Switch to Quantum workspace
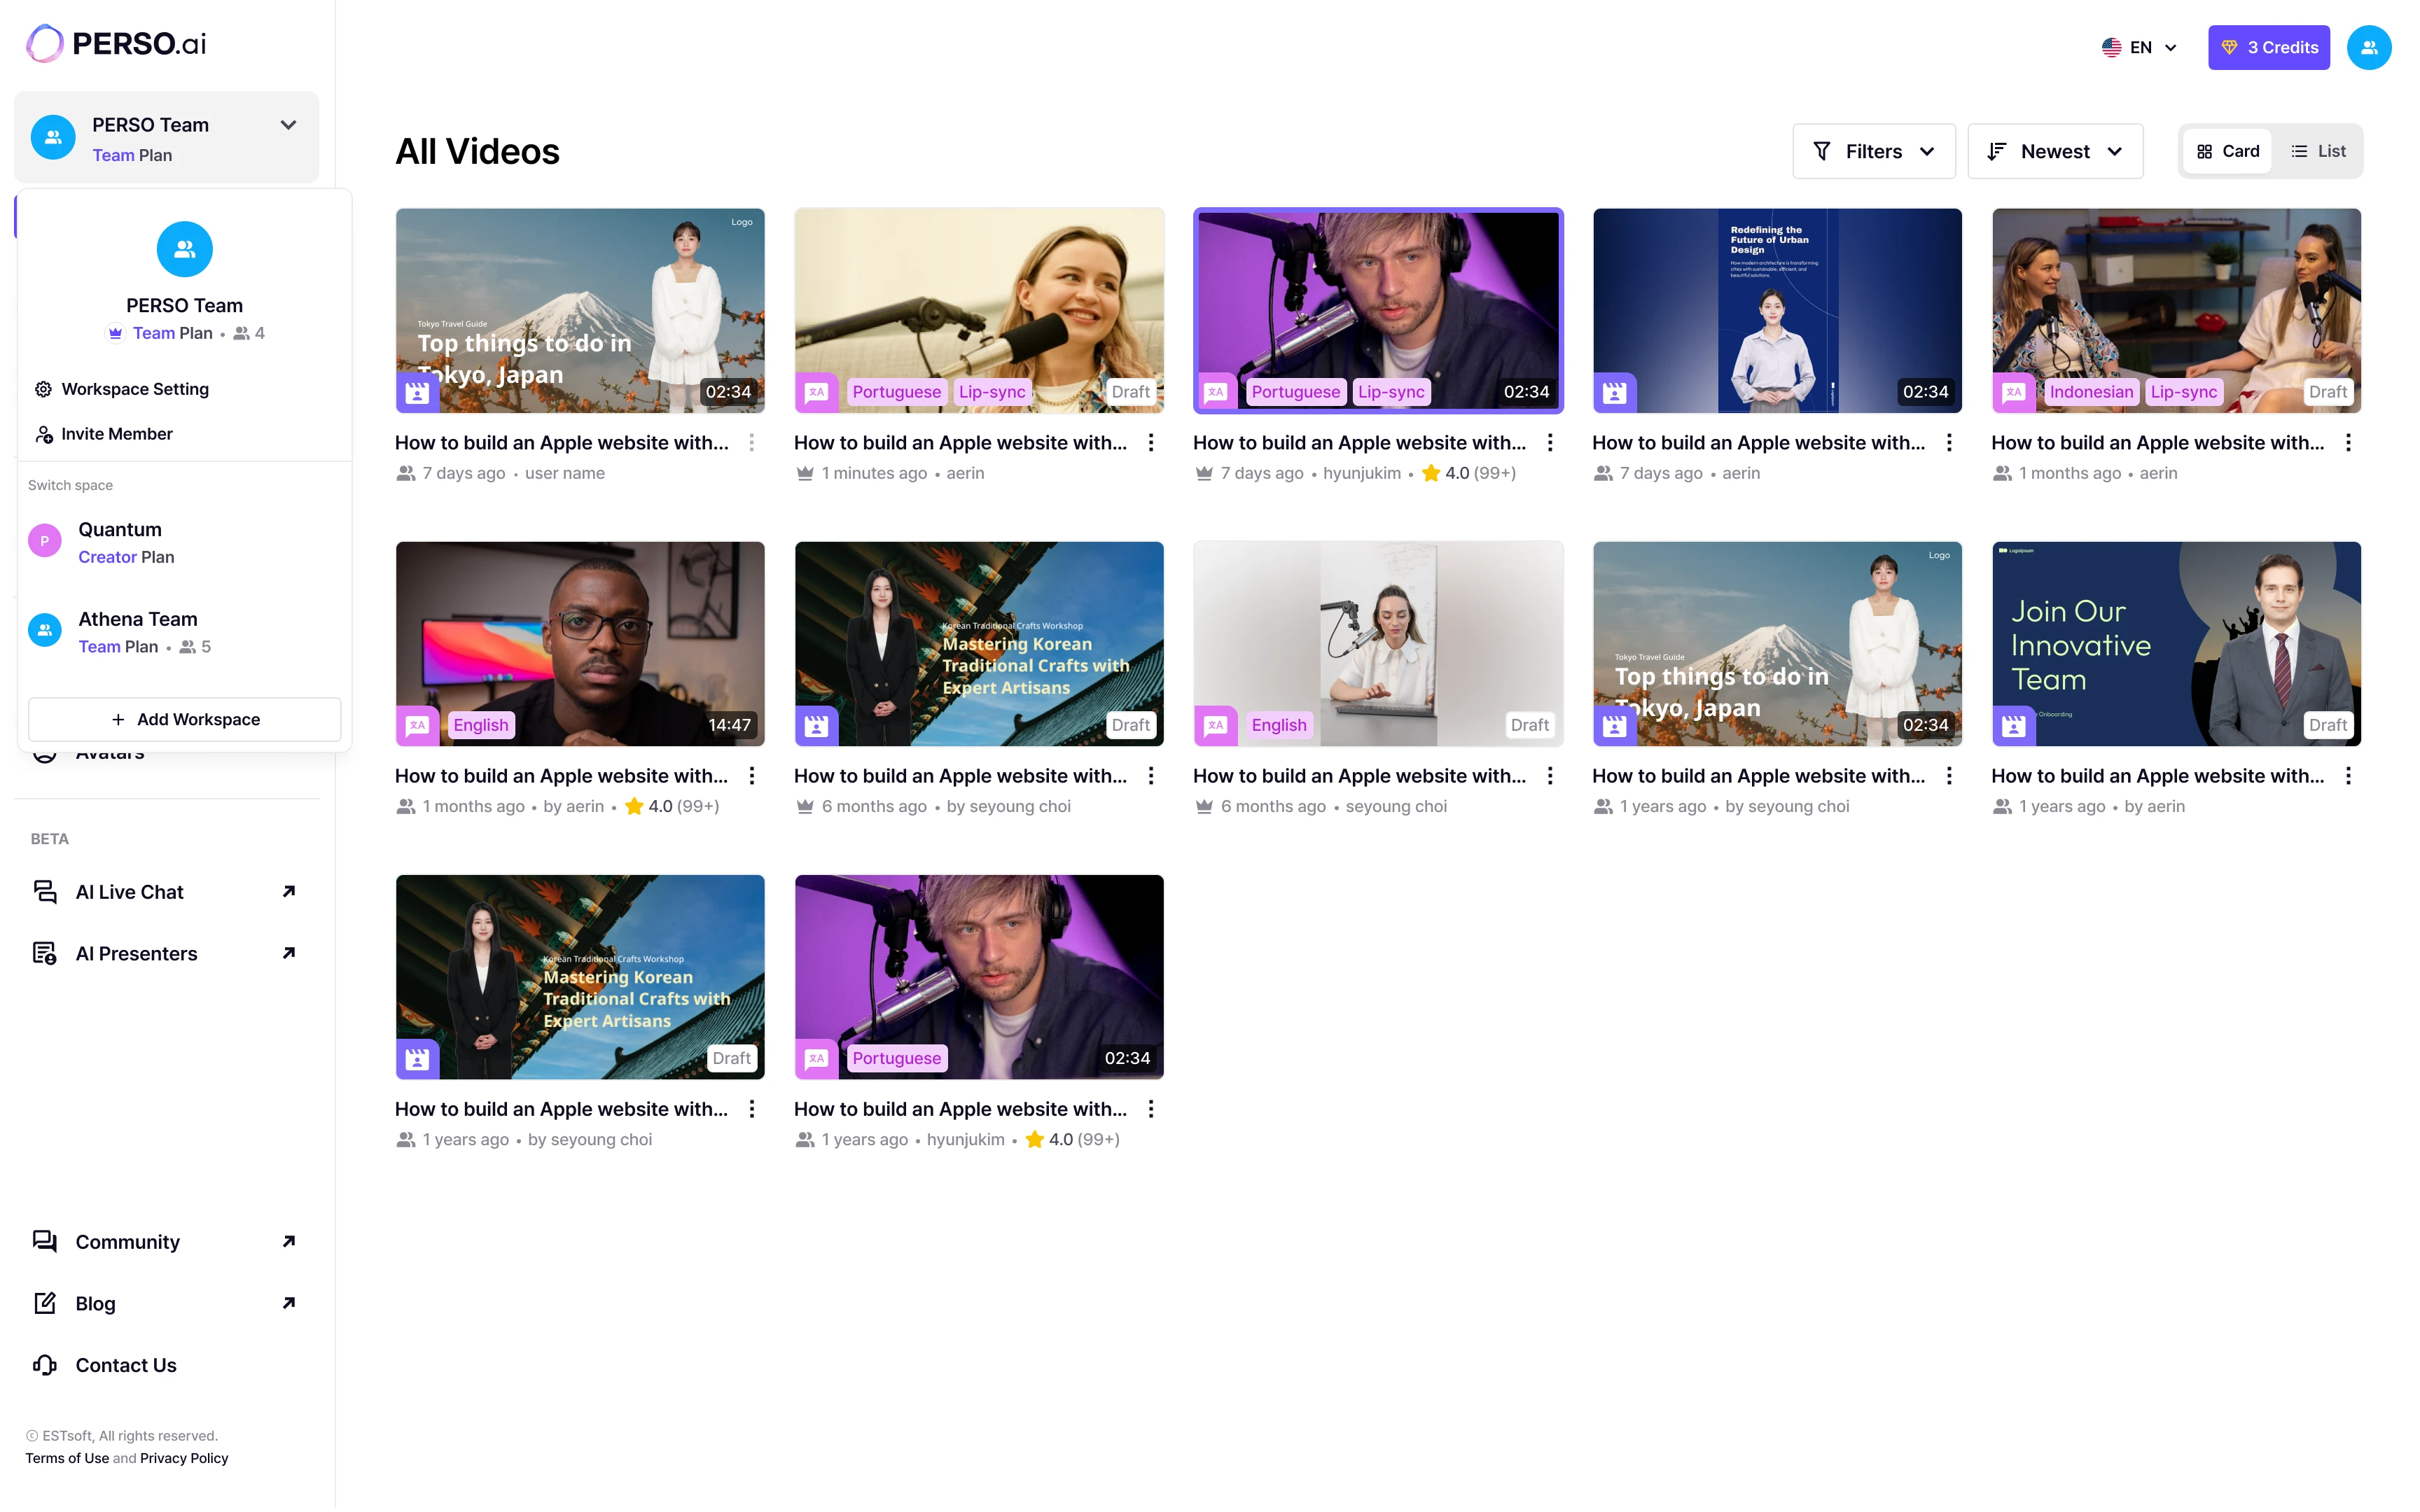The image size is (2420, 1512). pyautogui.click(x=185, y=542)
